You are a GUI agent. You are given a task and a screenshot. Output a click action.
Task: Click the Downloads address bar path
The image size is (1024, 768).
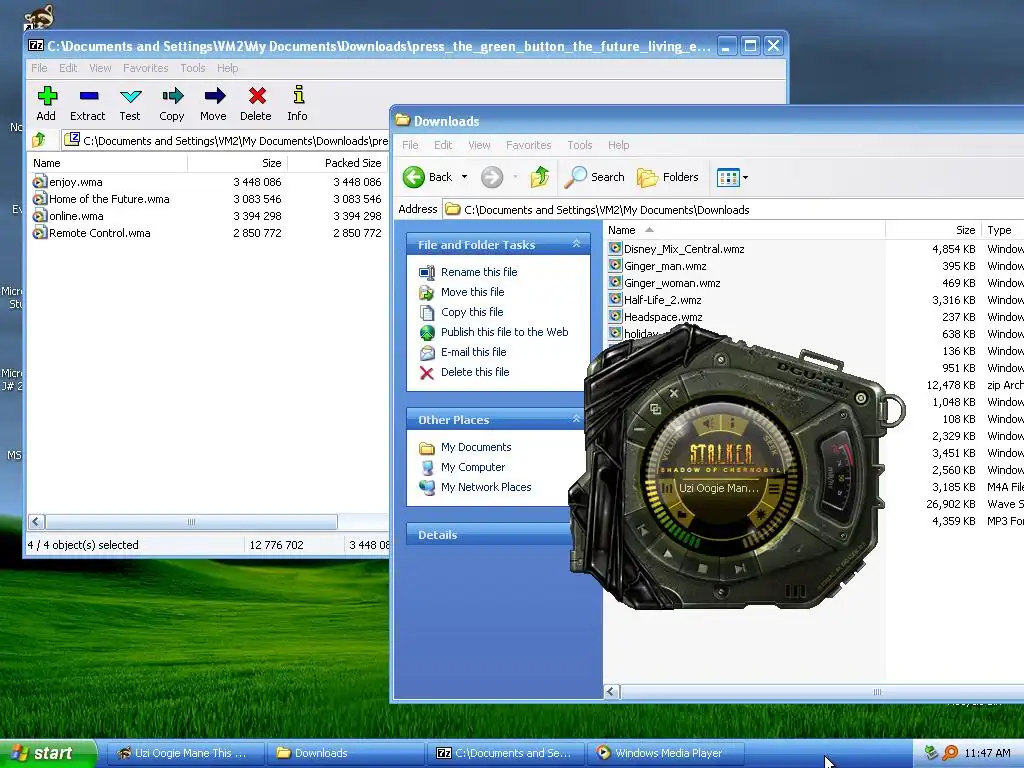pyautogui.click(x=607, y=210)
